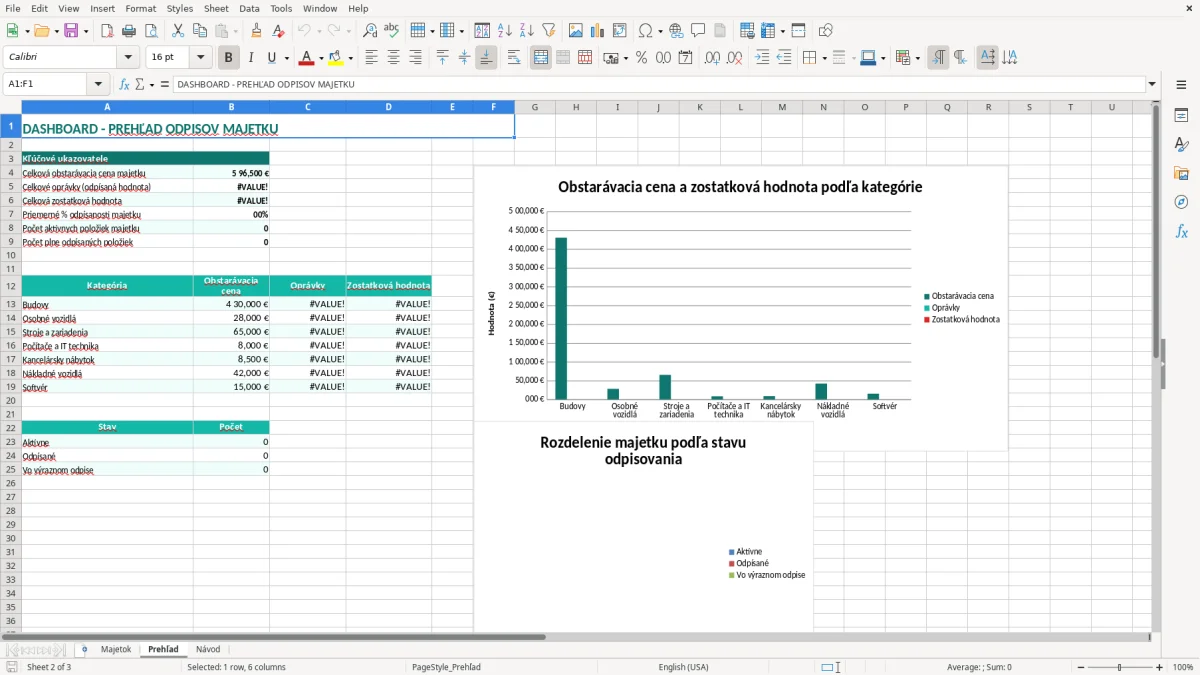1200x675 pixels.
Task: Open Function Wizard fx icon
Action: (x=124, y=84)
